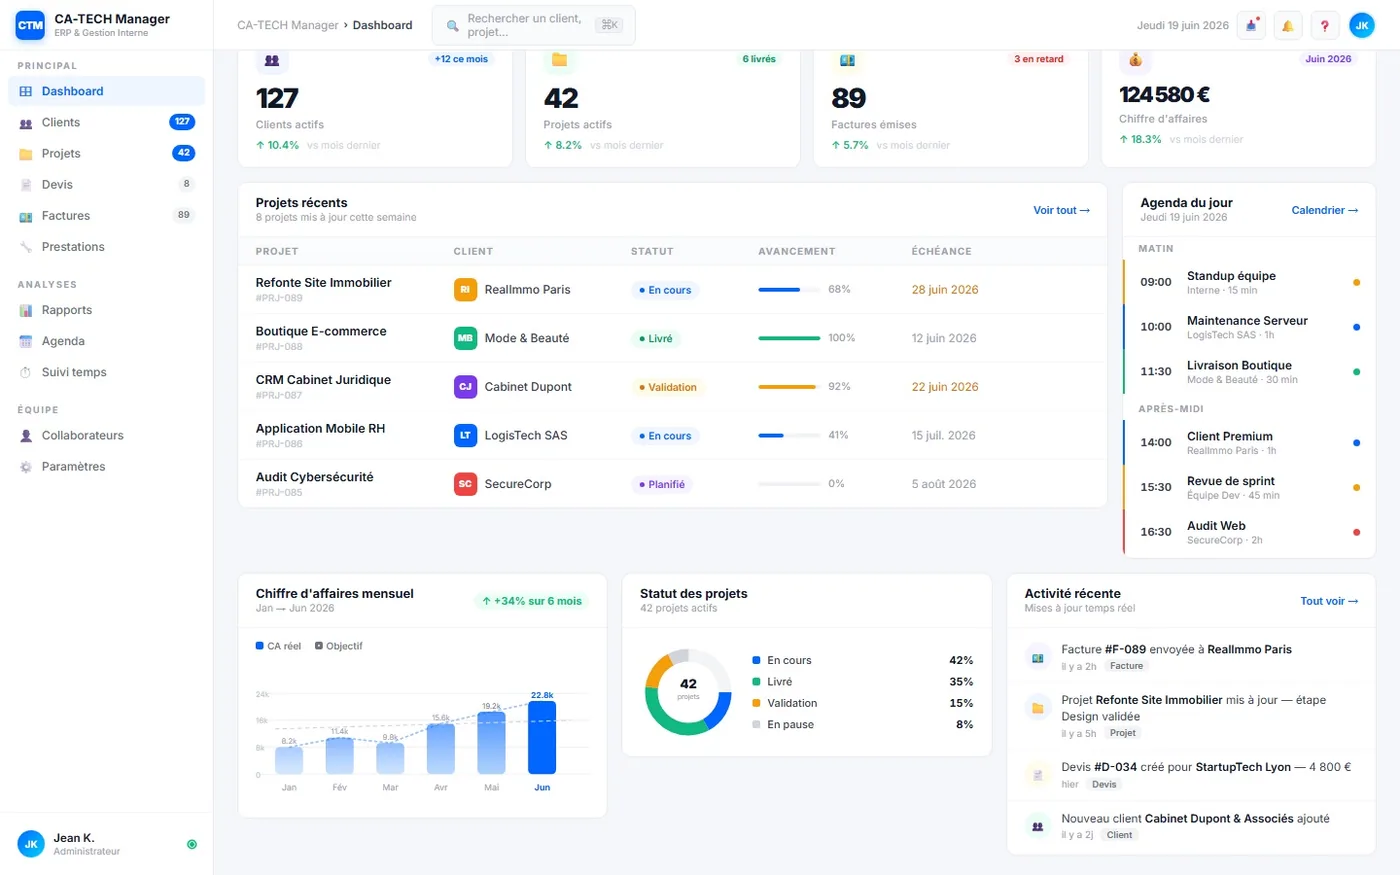1400x875 pixels.
Task: Click the Chiffre d'affaires money bag icon
Action: (1135, 60)
